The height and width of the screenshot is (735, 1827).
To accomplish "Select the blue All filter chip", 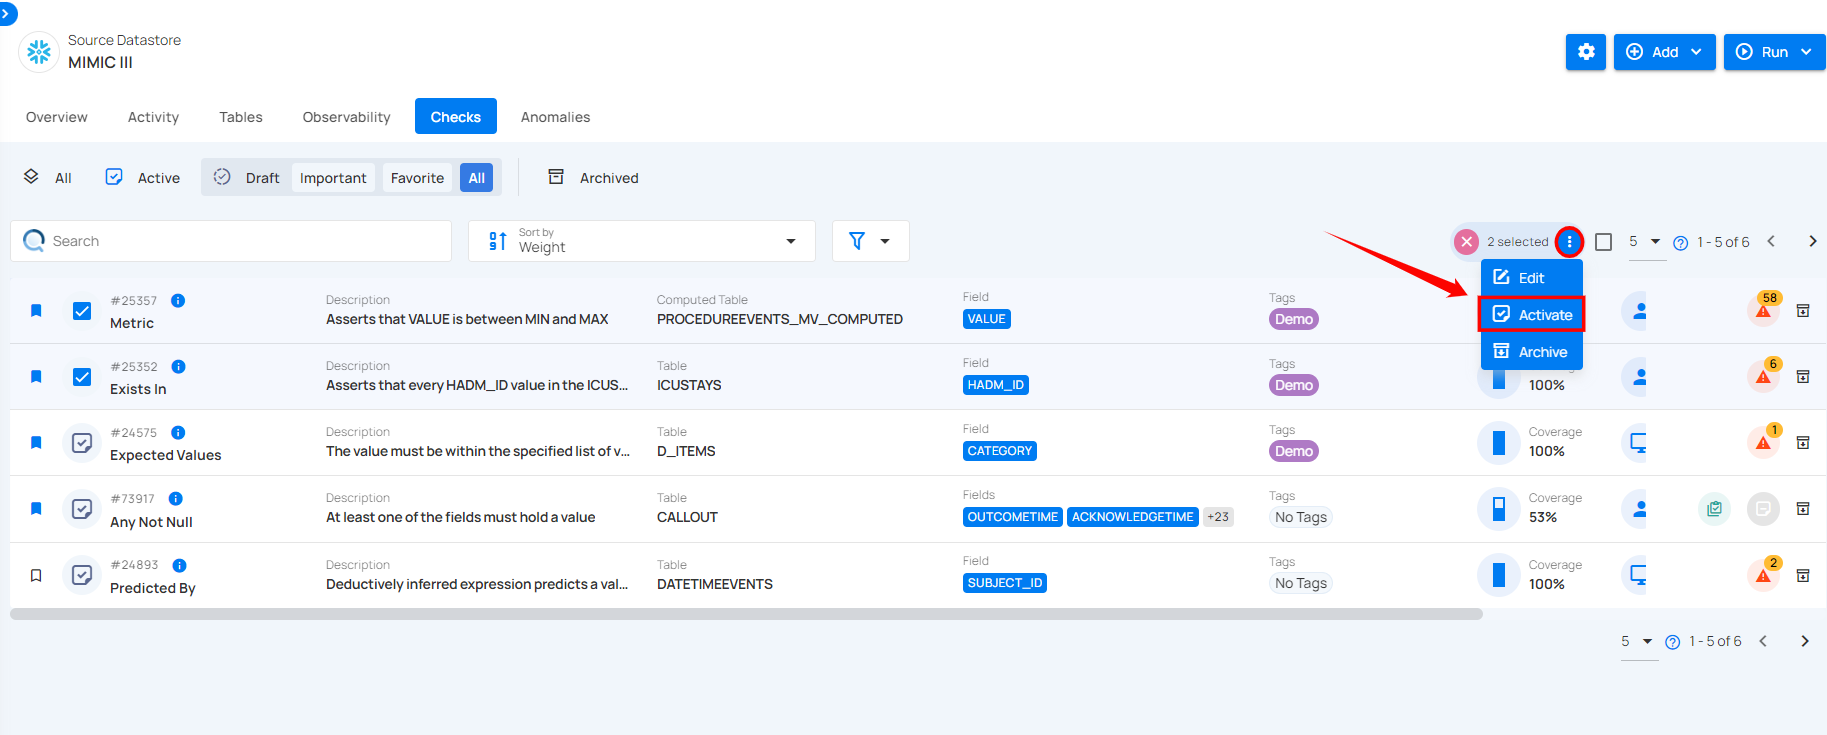I will (476, 178).
